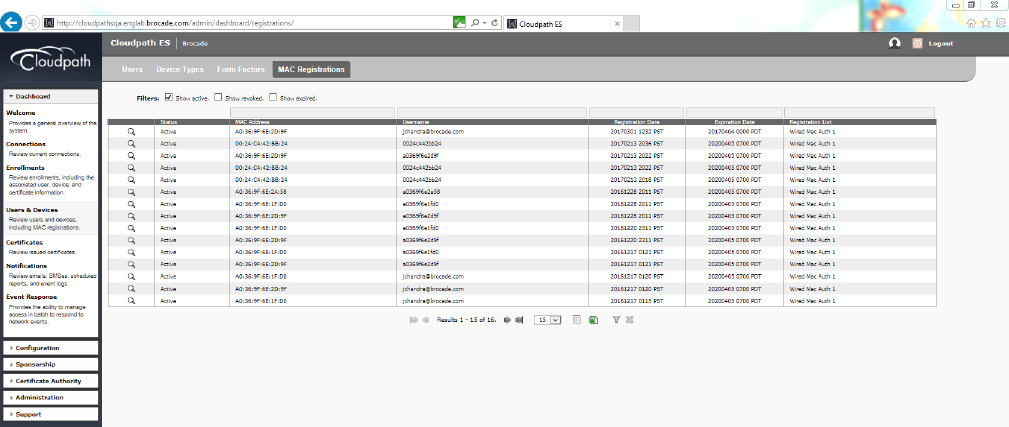Sort by MAC Address column header
The height and width of the screenshot is (427, 1009).
pos(252,122)
